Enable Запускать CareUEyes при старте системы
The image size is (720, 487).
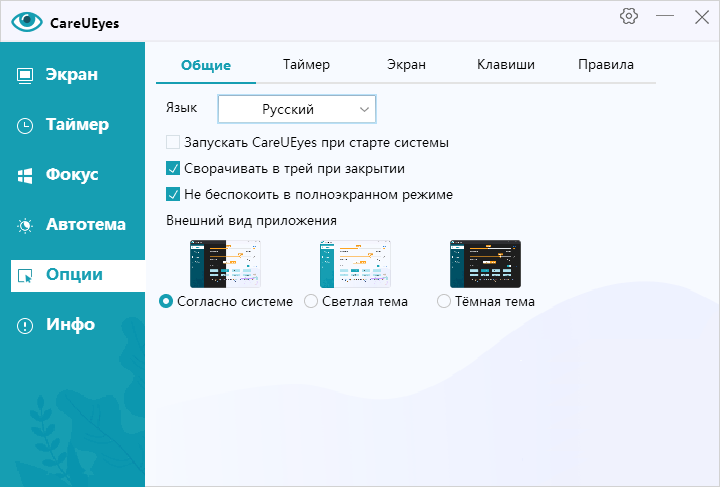(x=173, y=143)
